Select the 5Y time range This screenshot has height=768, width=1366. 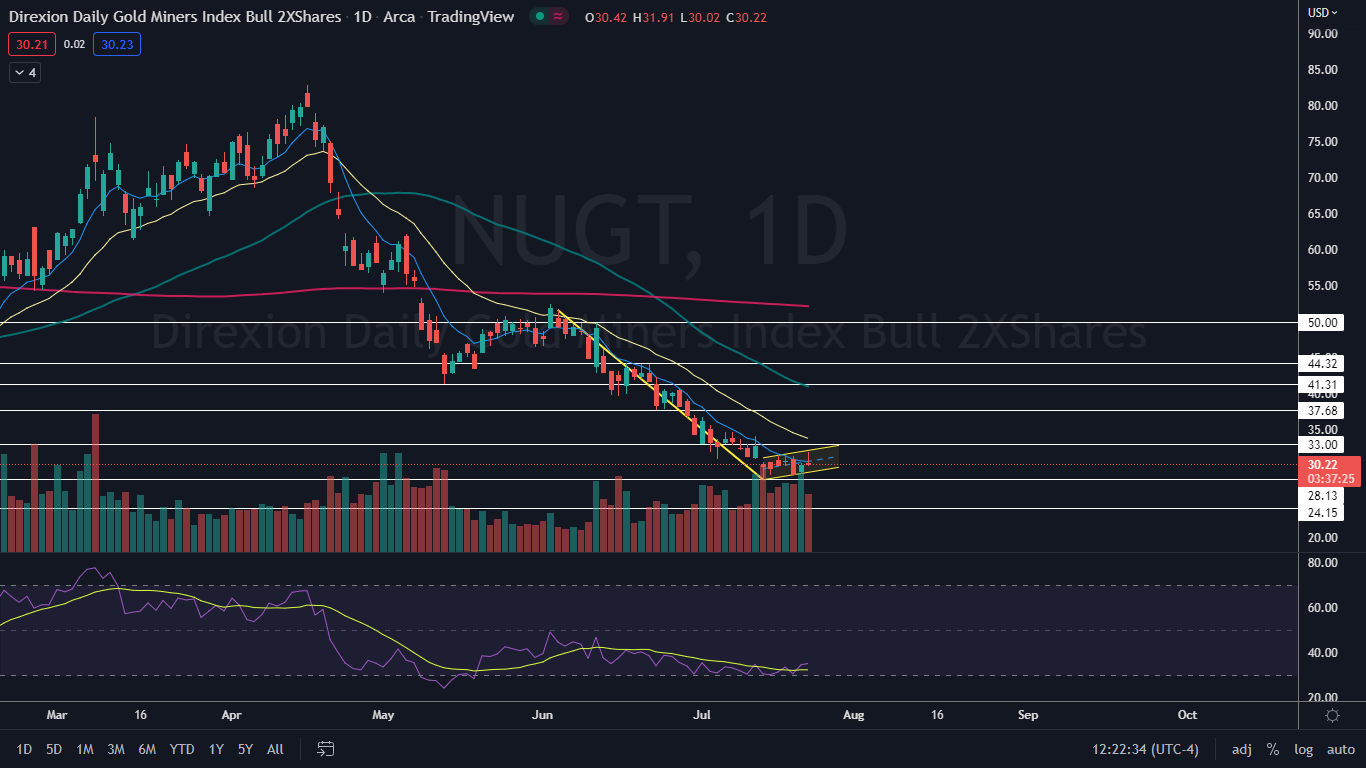click(x=246, y=749)
